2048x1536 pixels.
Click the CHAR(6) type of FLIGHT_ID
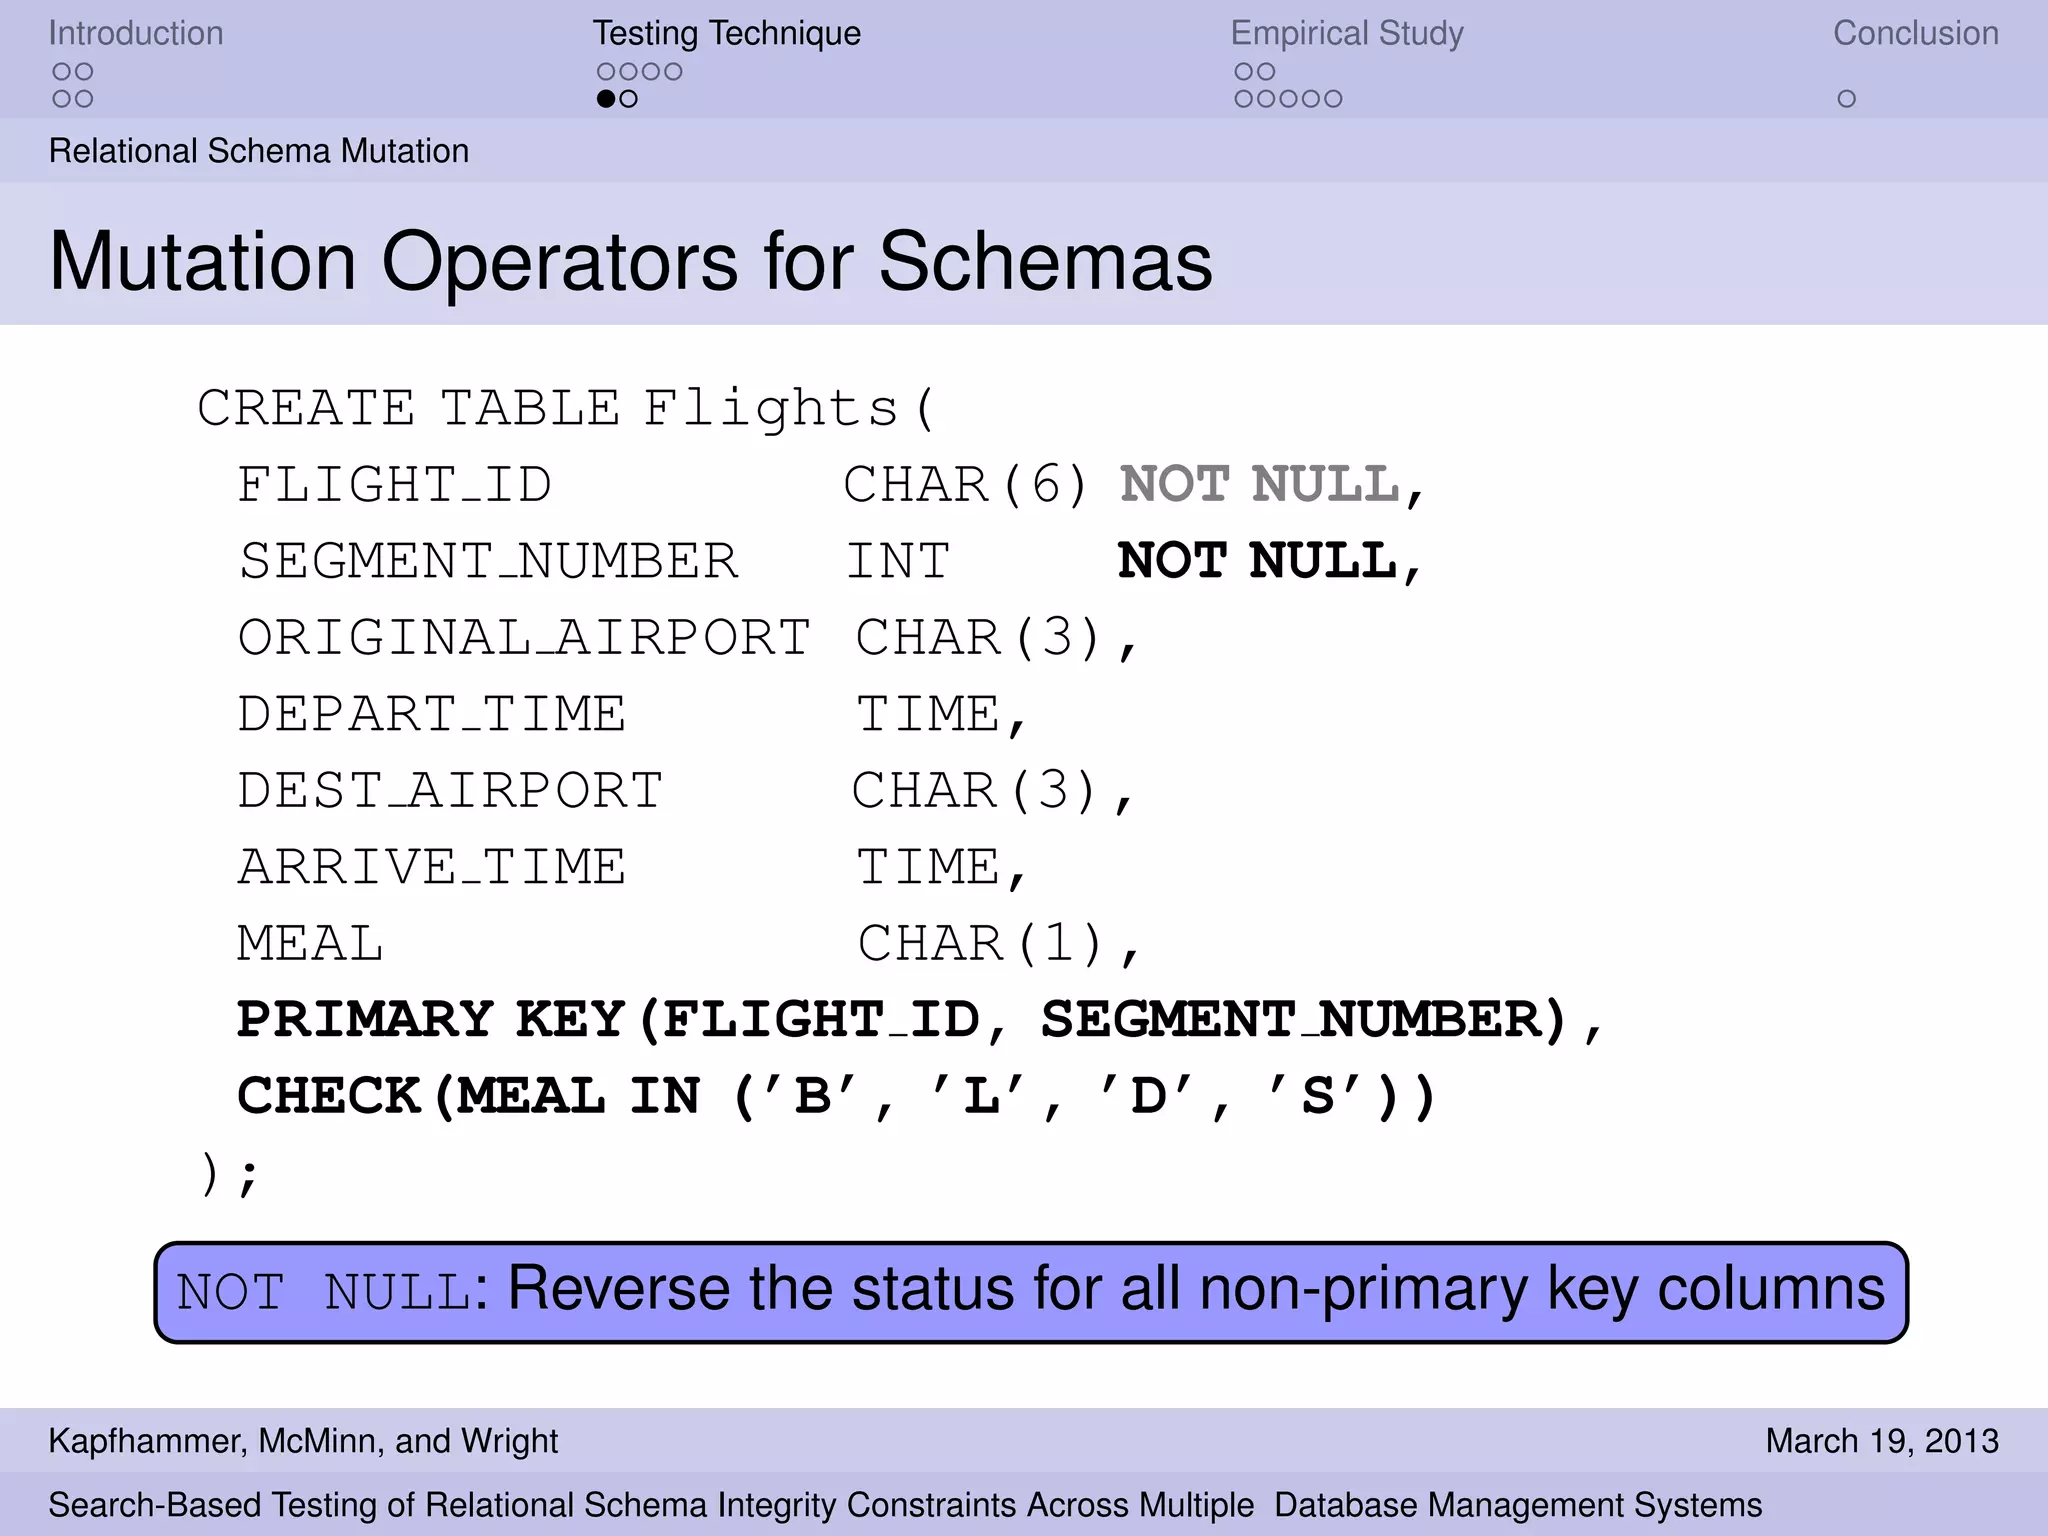click(x=966, y=485)
